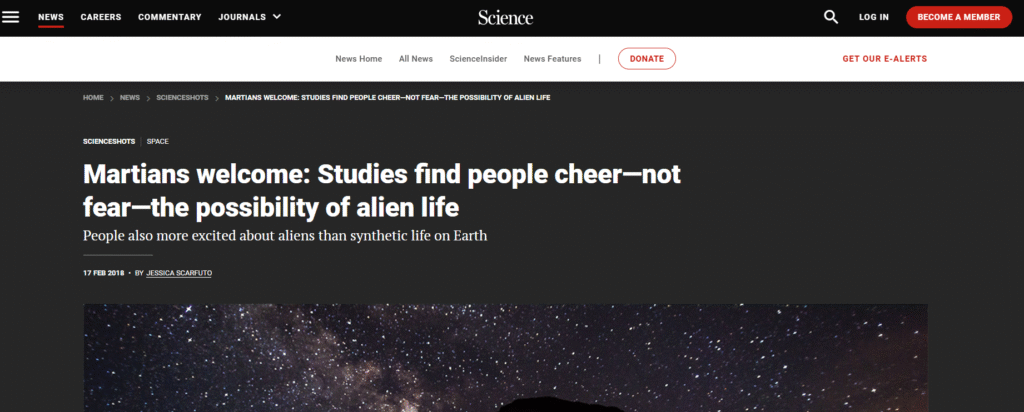Switch to the News Home tab

click(x=358, y=59)
